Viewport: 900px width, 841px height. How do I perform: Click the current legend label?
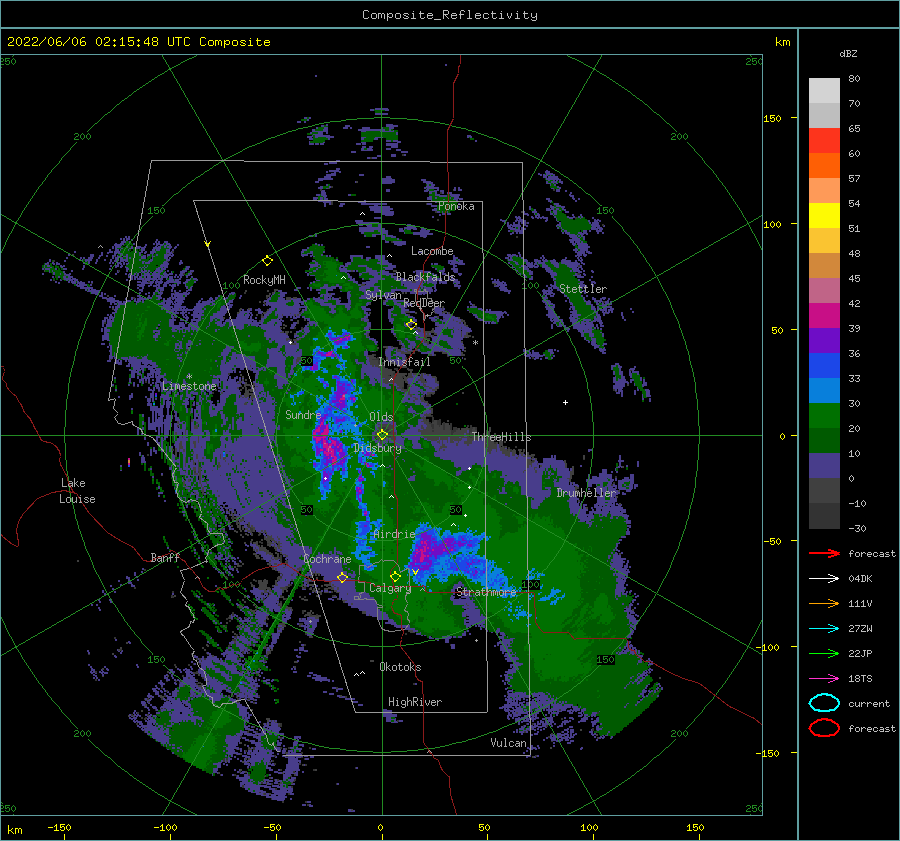[869, 703]
